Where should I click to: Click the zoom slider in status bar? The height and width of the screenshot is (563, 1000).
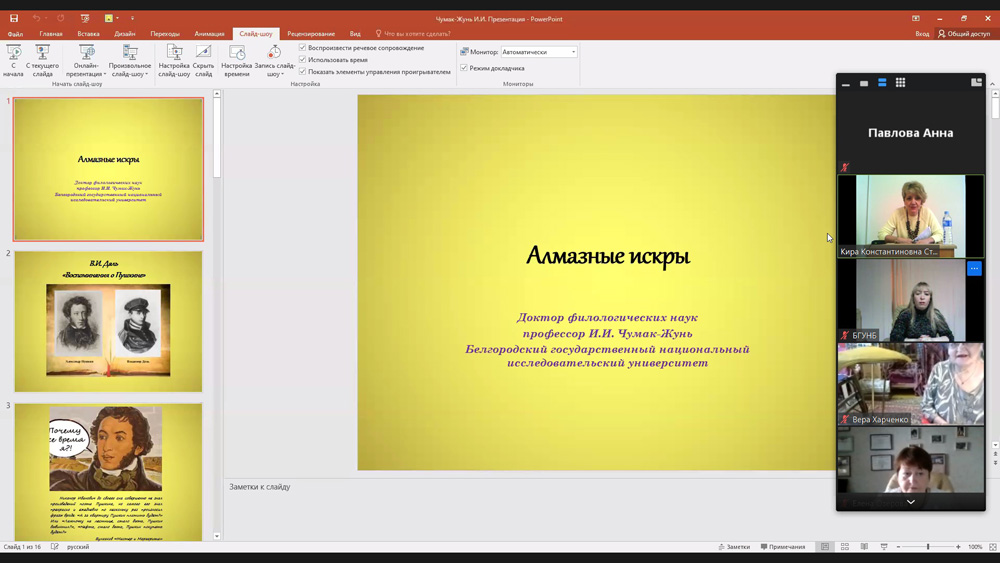pos(928,547)
